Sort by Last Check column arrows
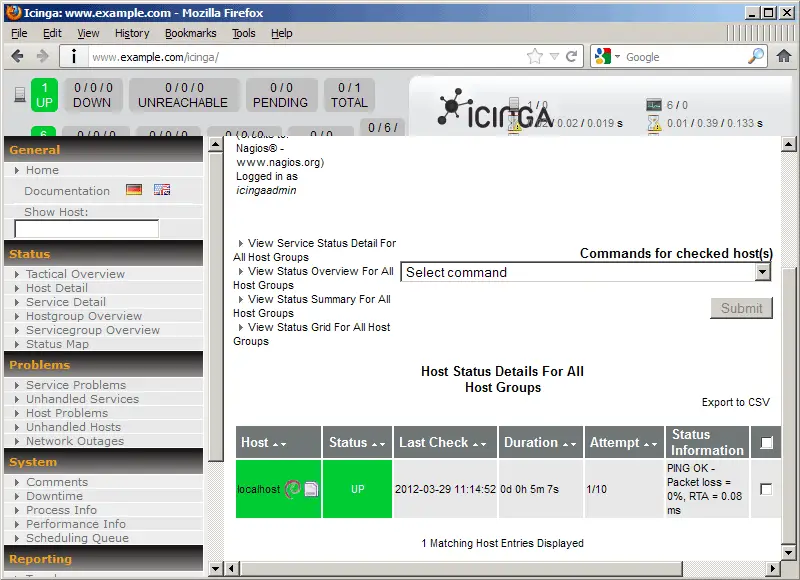Viewport: 800px width, 580px height. tap(479, 444)
